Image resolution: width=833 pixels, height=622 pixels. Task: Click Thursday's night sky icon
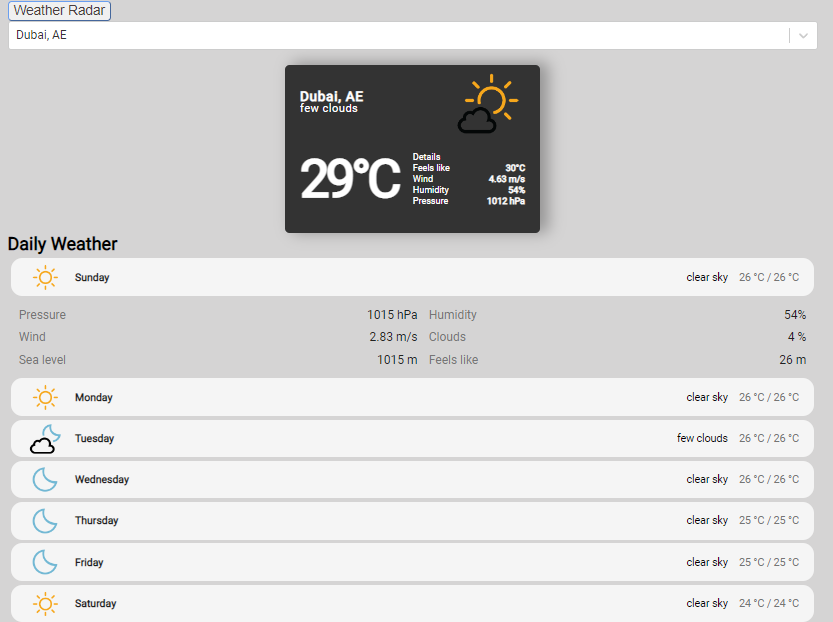pyautogui.click(x=44, y=520)
